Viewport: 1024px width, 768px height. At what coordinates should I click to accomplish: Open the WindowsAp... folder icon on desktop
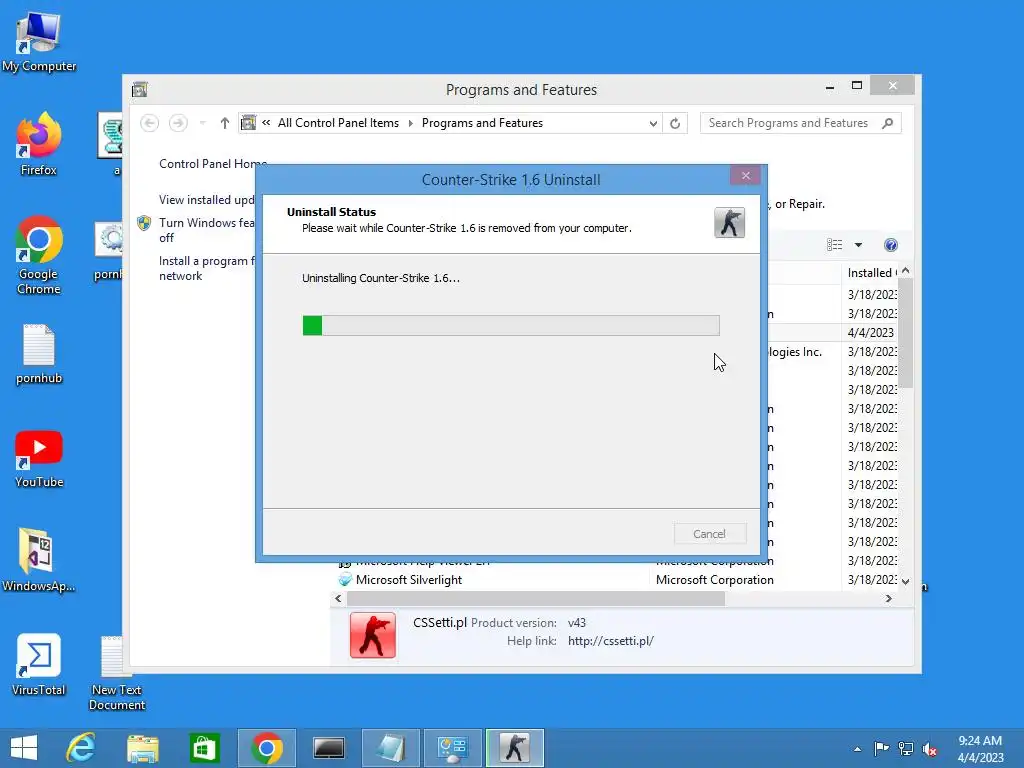39,560
